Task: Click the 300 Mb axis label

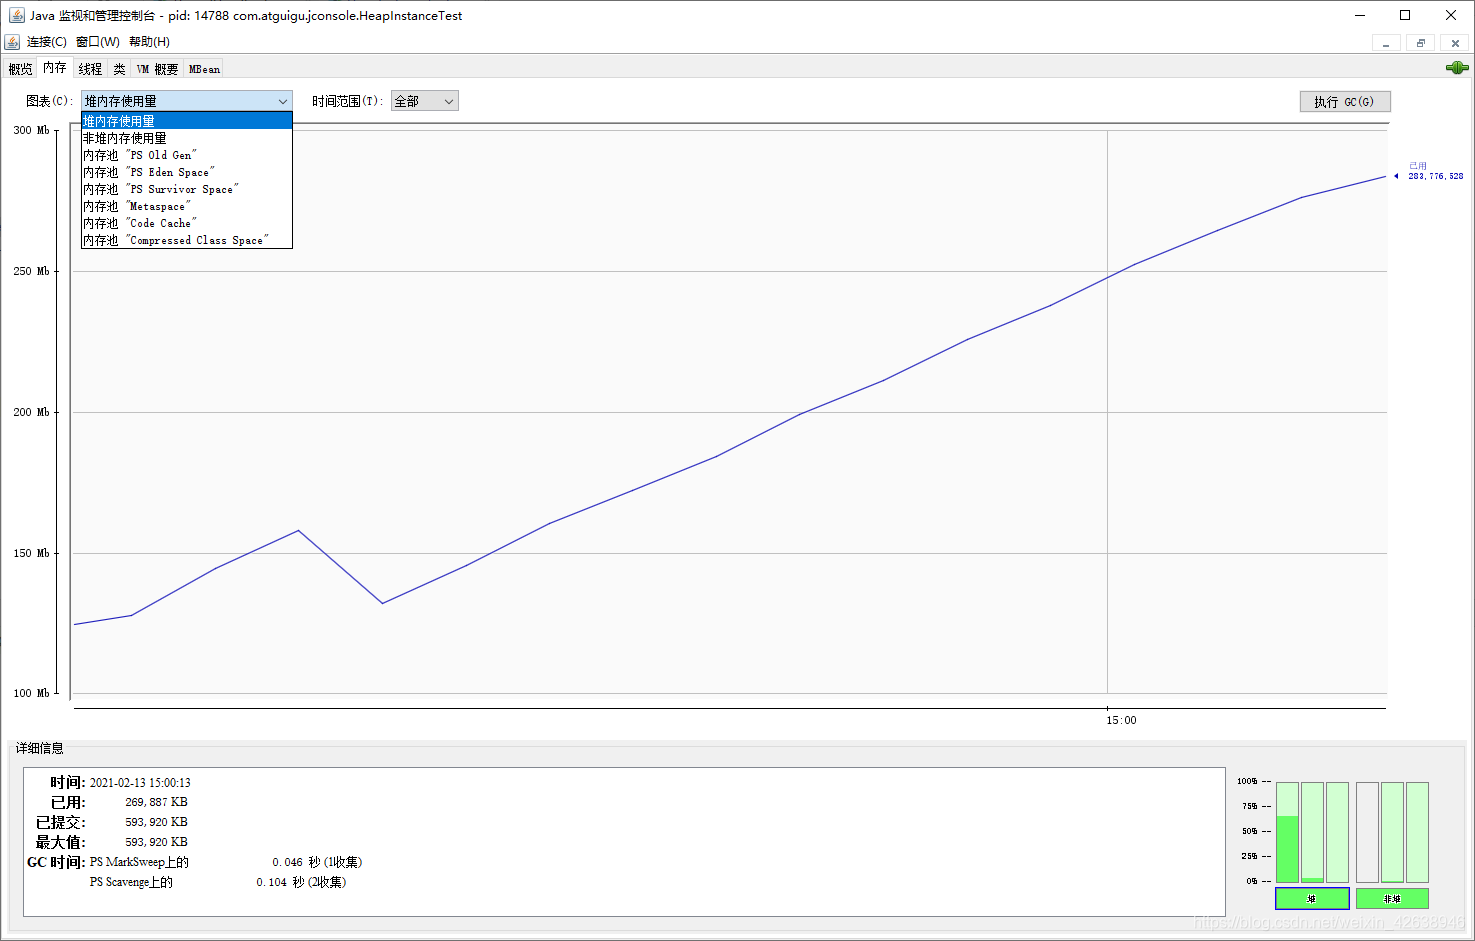Action: click(x=31, y=130)
